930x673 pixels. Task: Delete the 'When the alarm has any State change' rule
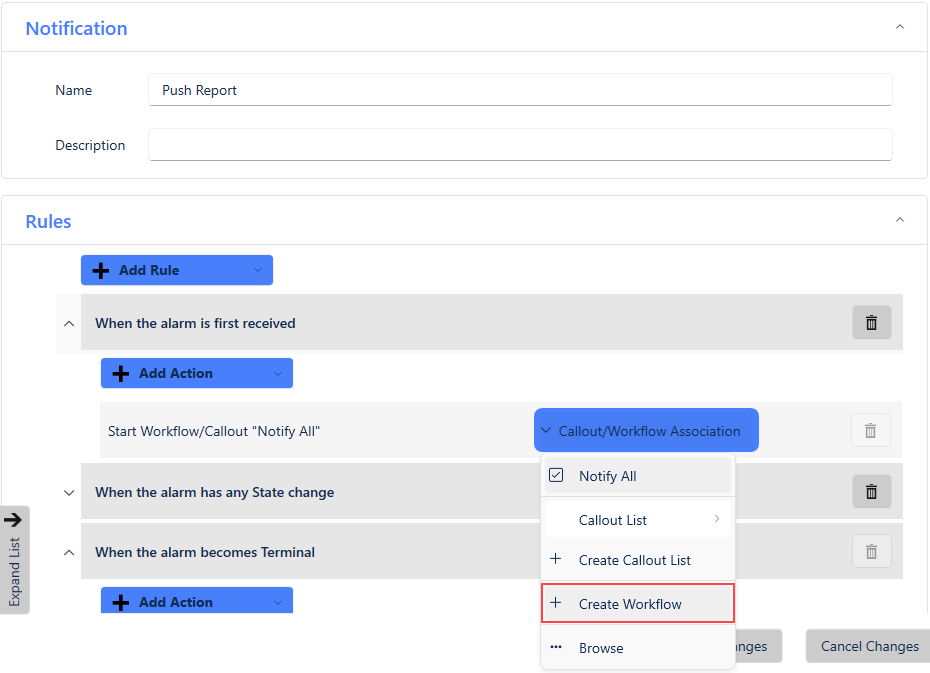(x=871, y=491)
